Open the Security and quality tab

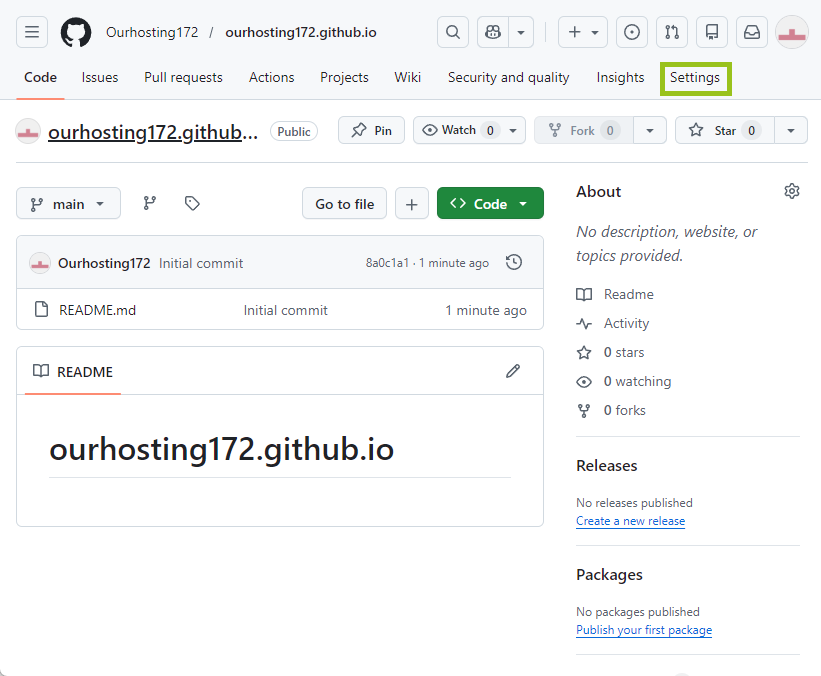tap(508, 77)
